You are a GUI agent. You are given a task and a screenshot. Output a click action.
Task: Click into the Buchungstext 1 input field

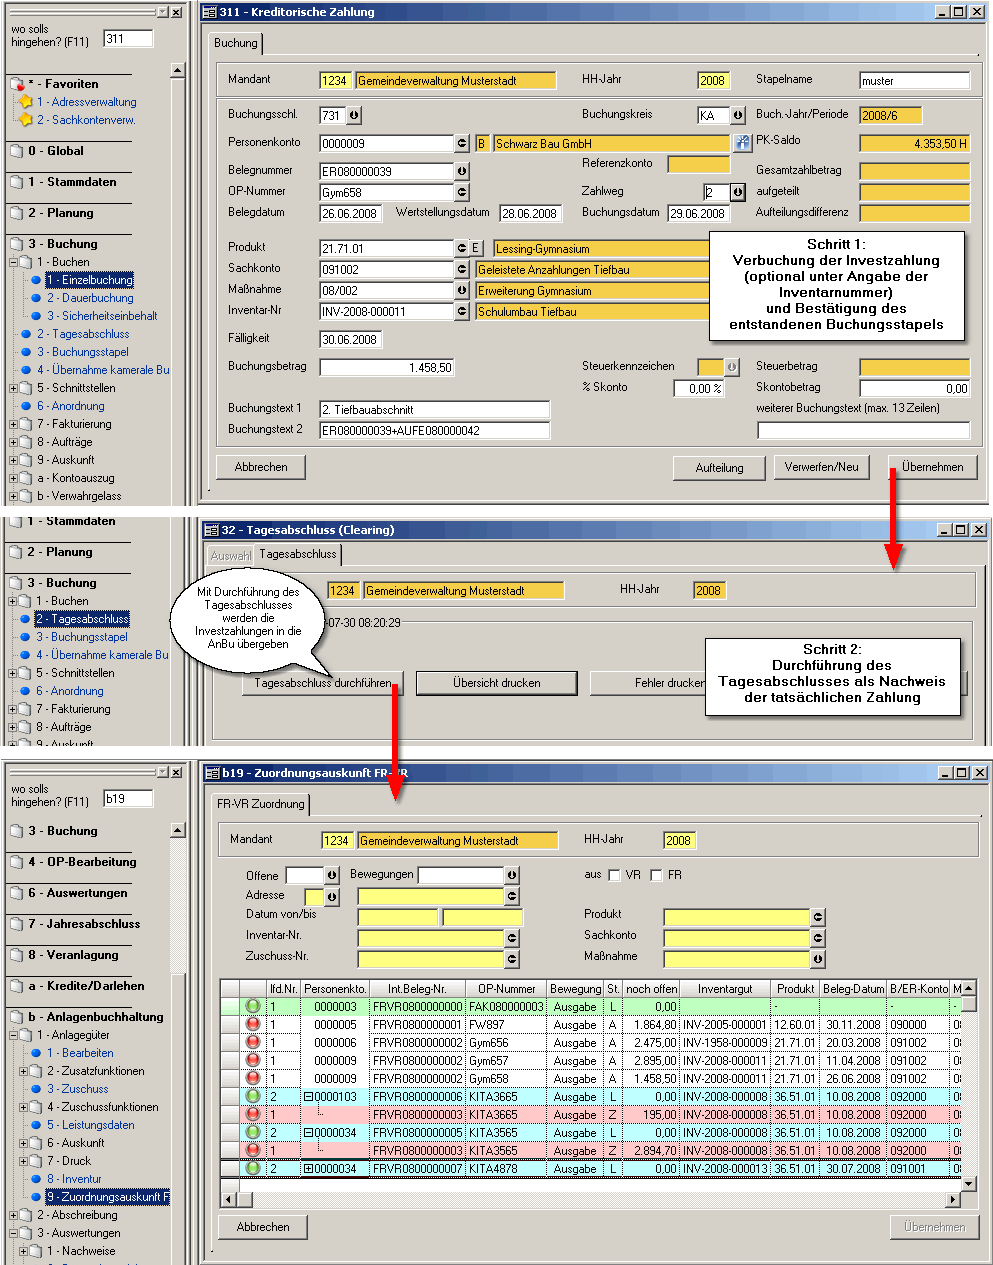[x=434, y=410]
